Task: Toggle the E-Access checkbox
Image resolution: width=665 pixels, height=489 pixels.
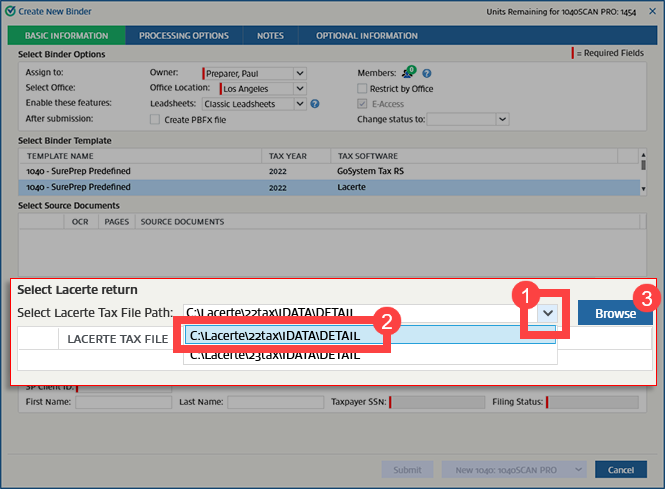Action: [363, 103]
